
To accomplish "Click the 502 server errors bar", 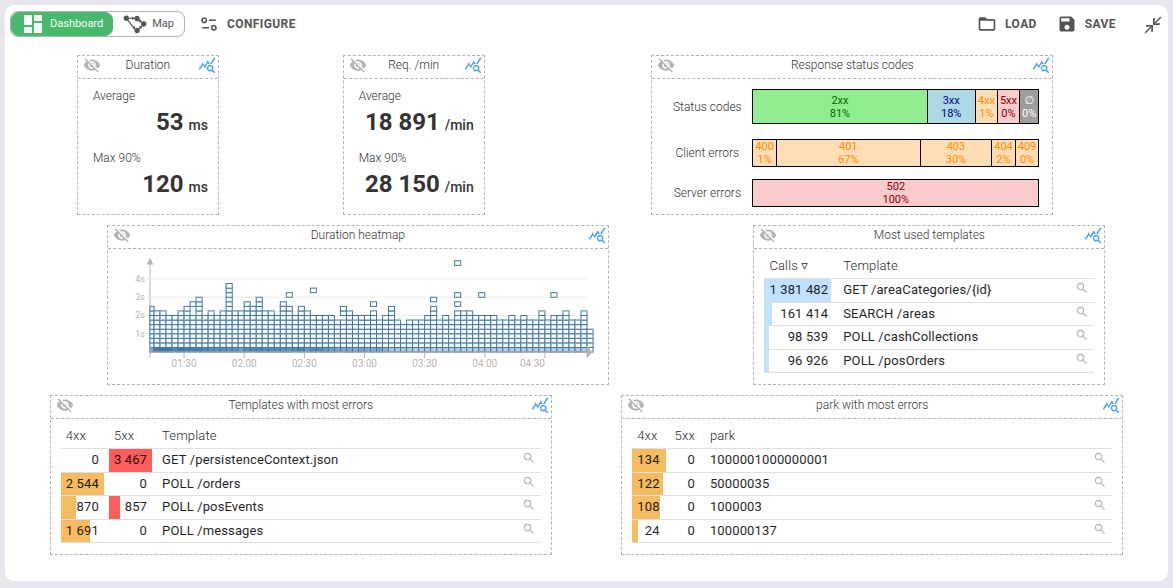I will [894, 192].
